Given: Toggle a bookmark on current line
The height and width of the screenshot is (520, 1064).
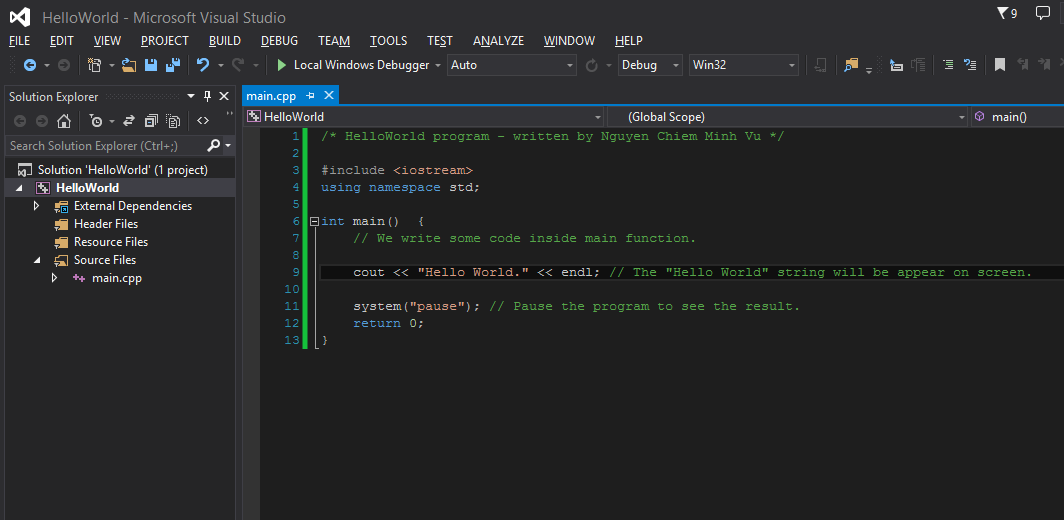Looking at the screenshot, I should [x=1000, y=65].
